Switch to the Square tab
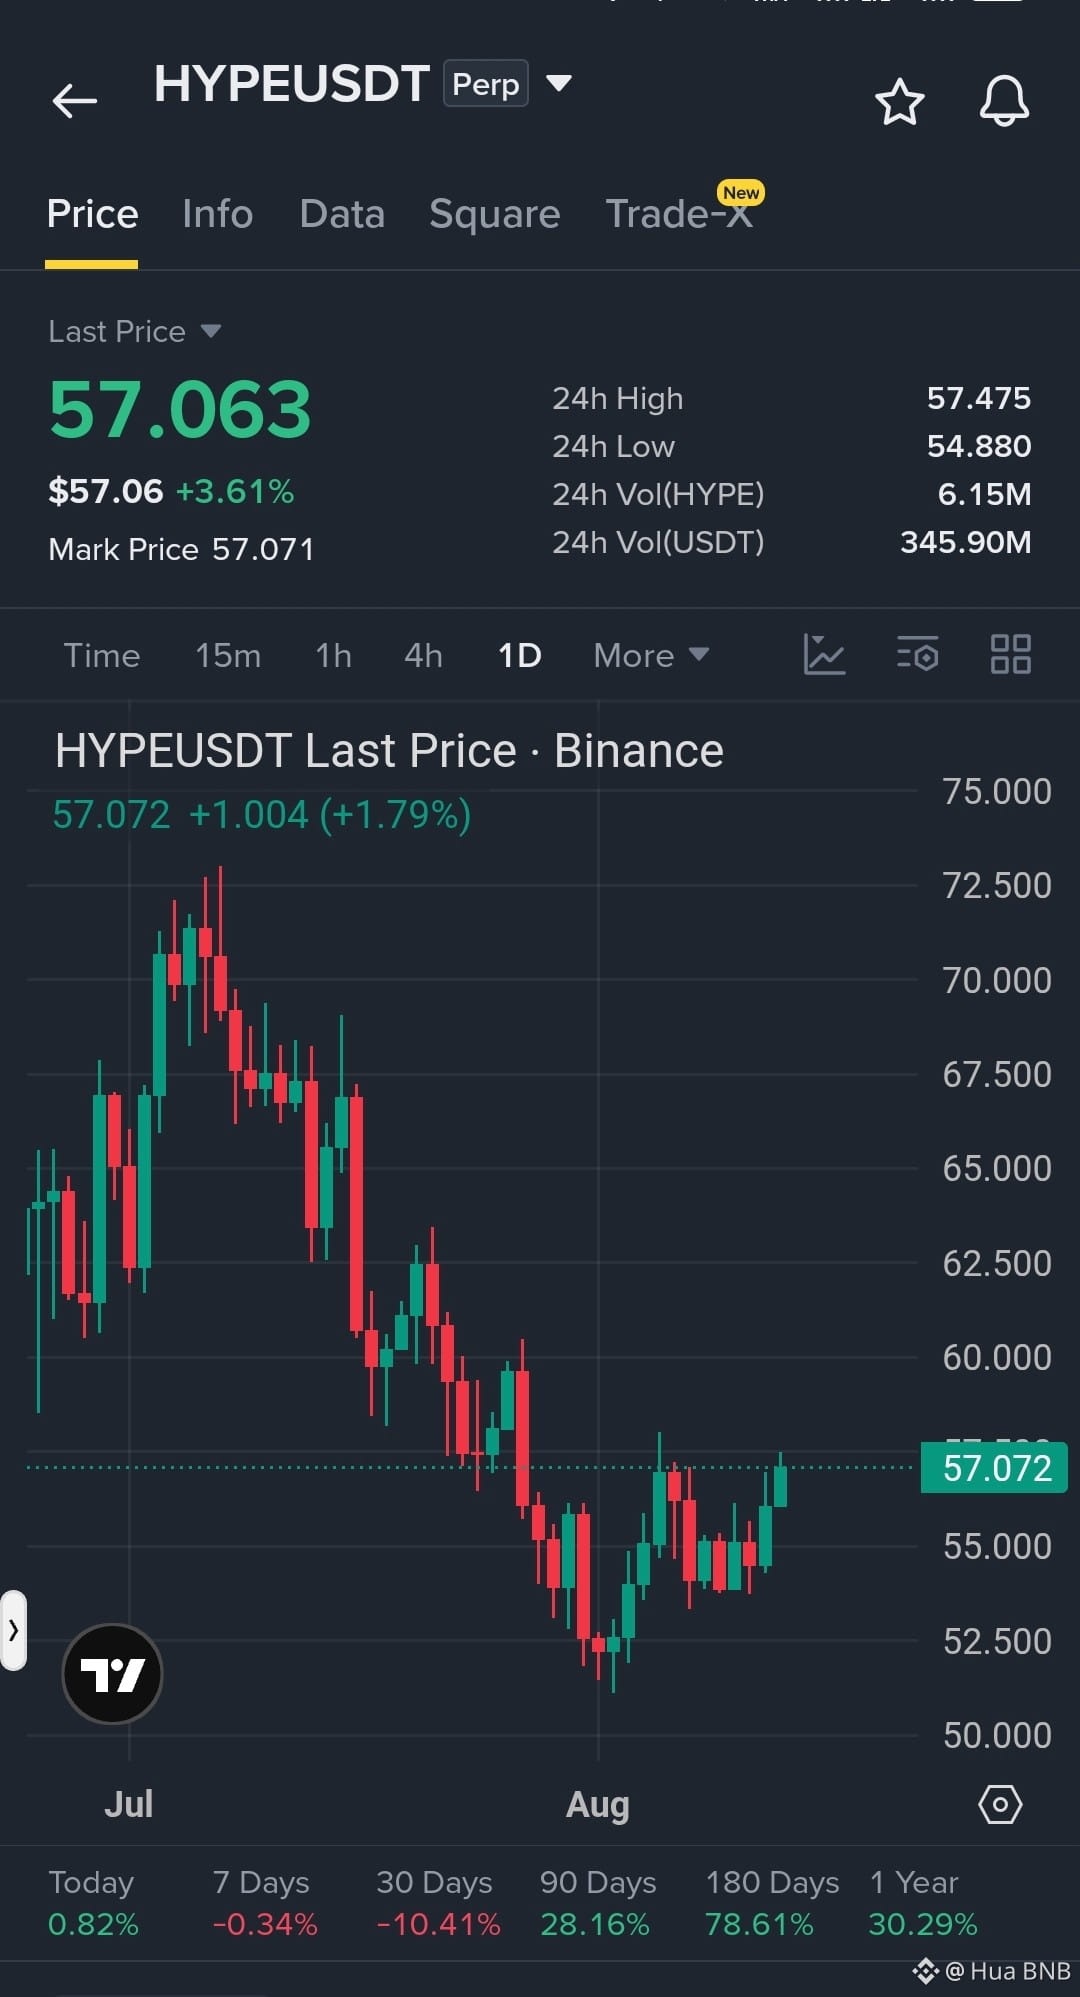 pos(494,214)
